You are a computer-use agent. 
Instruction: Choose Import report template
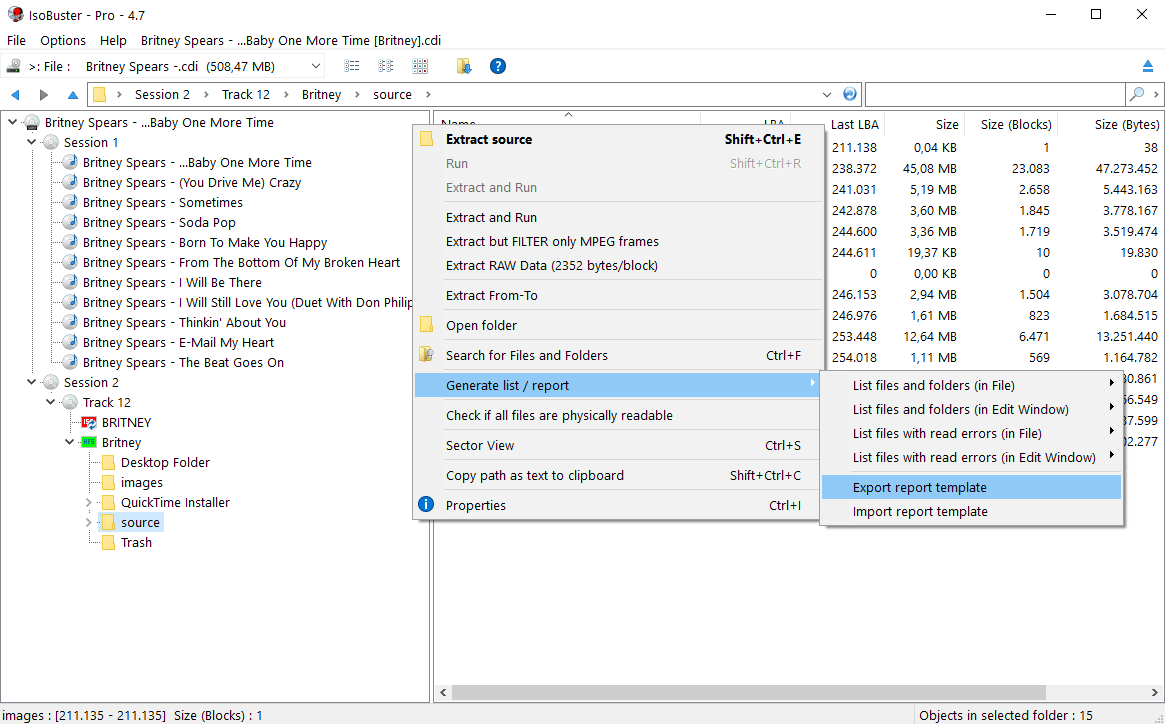[971, 511]
